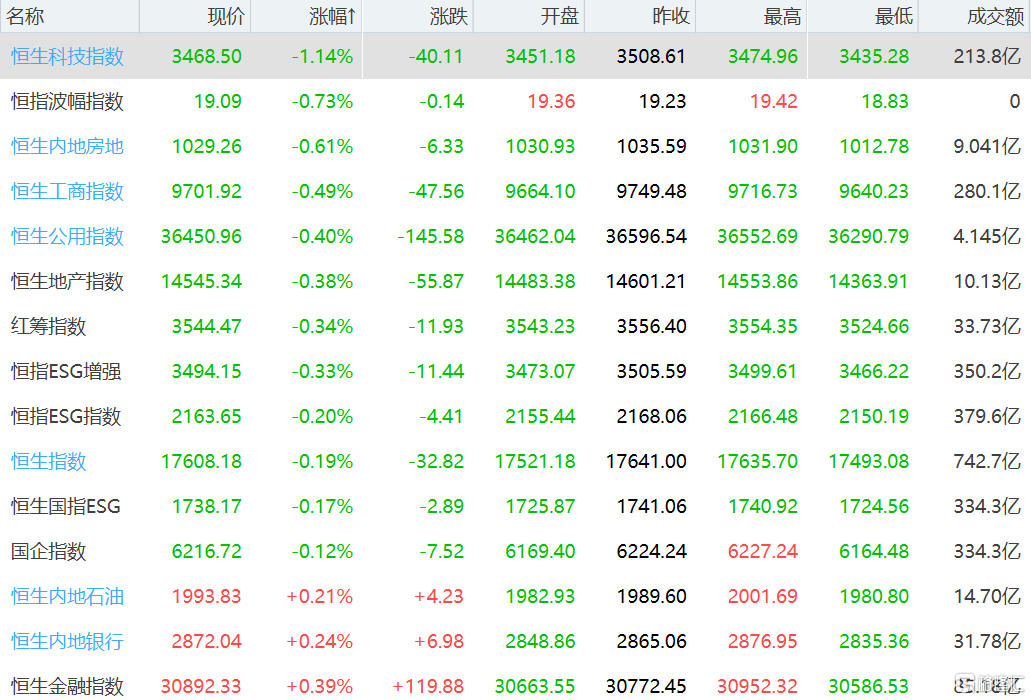Click the 名称 column header
Screen dimensions: 1031x700
(27, 16)
